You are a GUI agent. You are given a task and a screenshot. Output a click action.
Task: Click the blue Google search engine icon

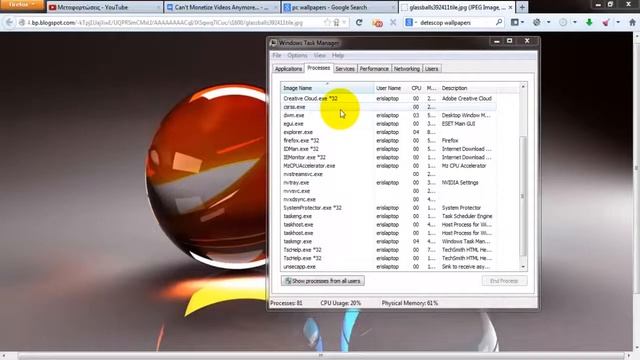coord(409,23)
